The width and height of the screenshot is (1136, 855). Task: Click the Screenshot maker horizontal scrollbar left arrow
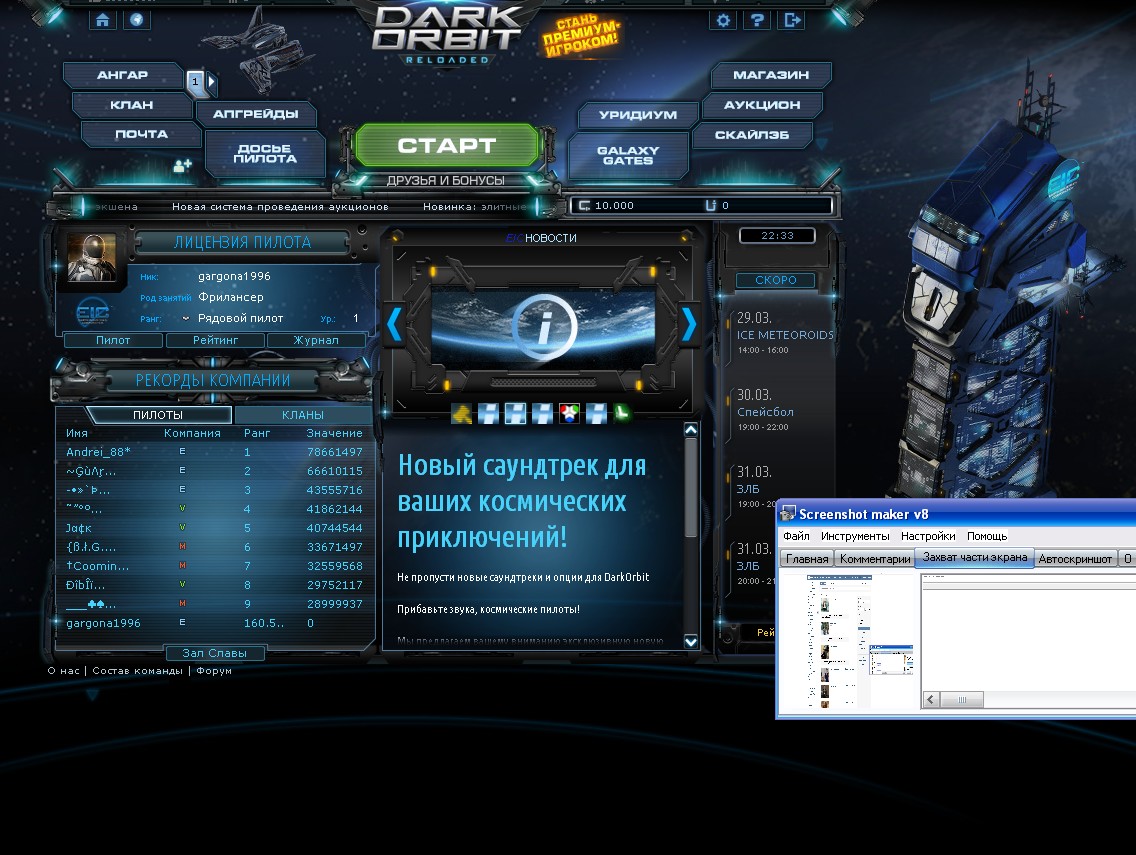pos(931,699)
